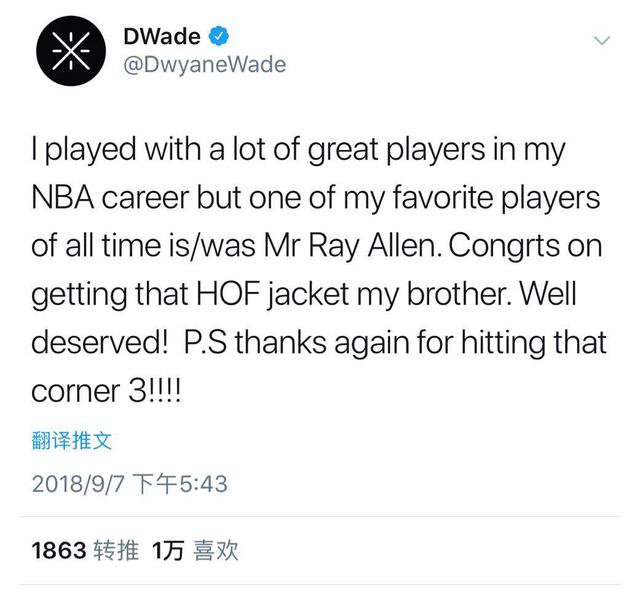The image size is (640, 593).
Task: Click the tweet text mentioning Ray Allen
Action: 318,269
